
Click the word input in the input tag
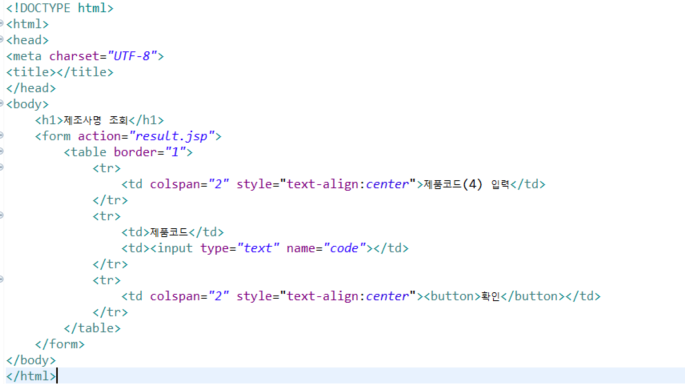pos(175,248)
